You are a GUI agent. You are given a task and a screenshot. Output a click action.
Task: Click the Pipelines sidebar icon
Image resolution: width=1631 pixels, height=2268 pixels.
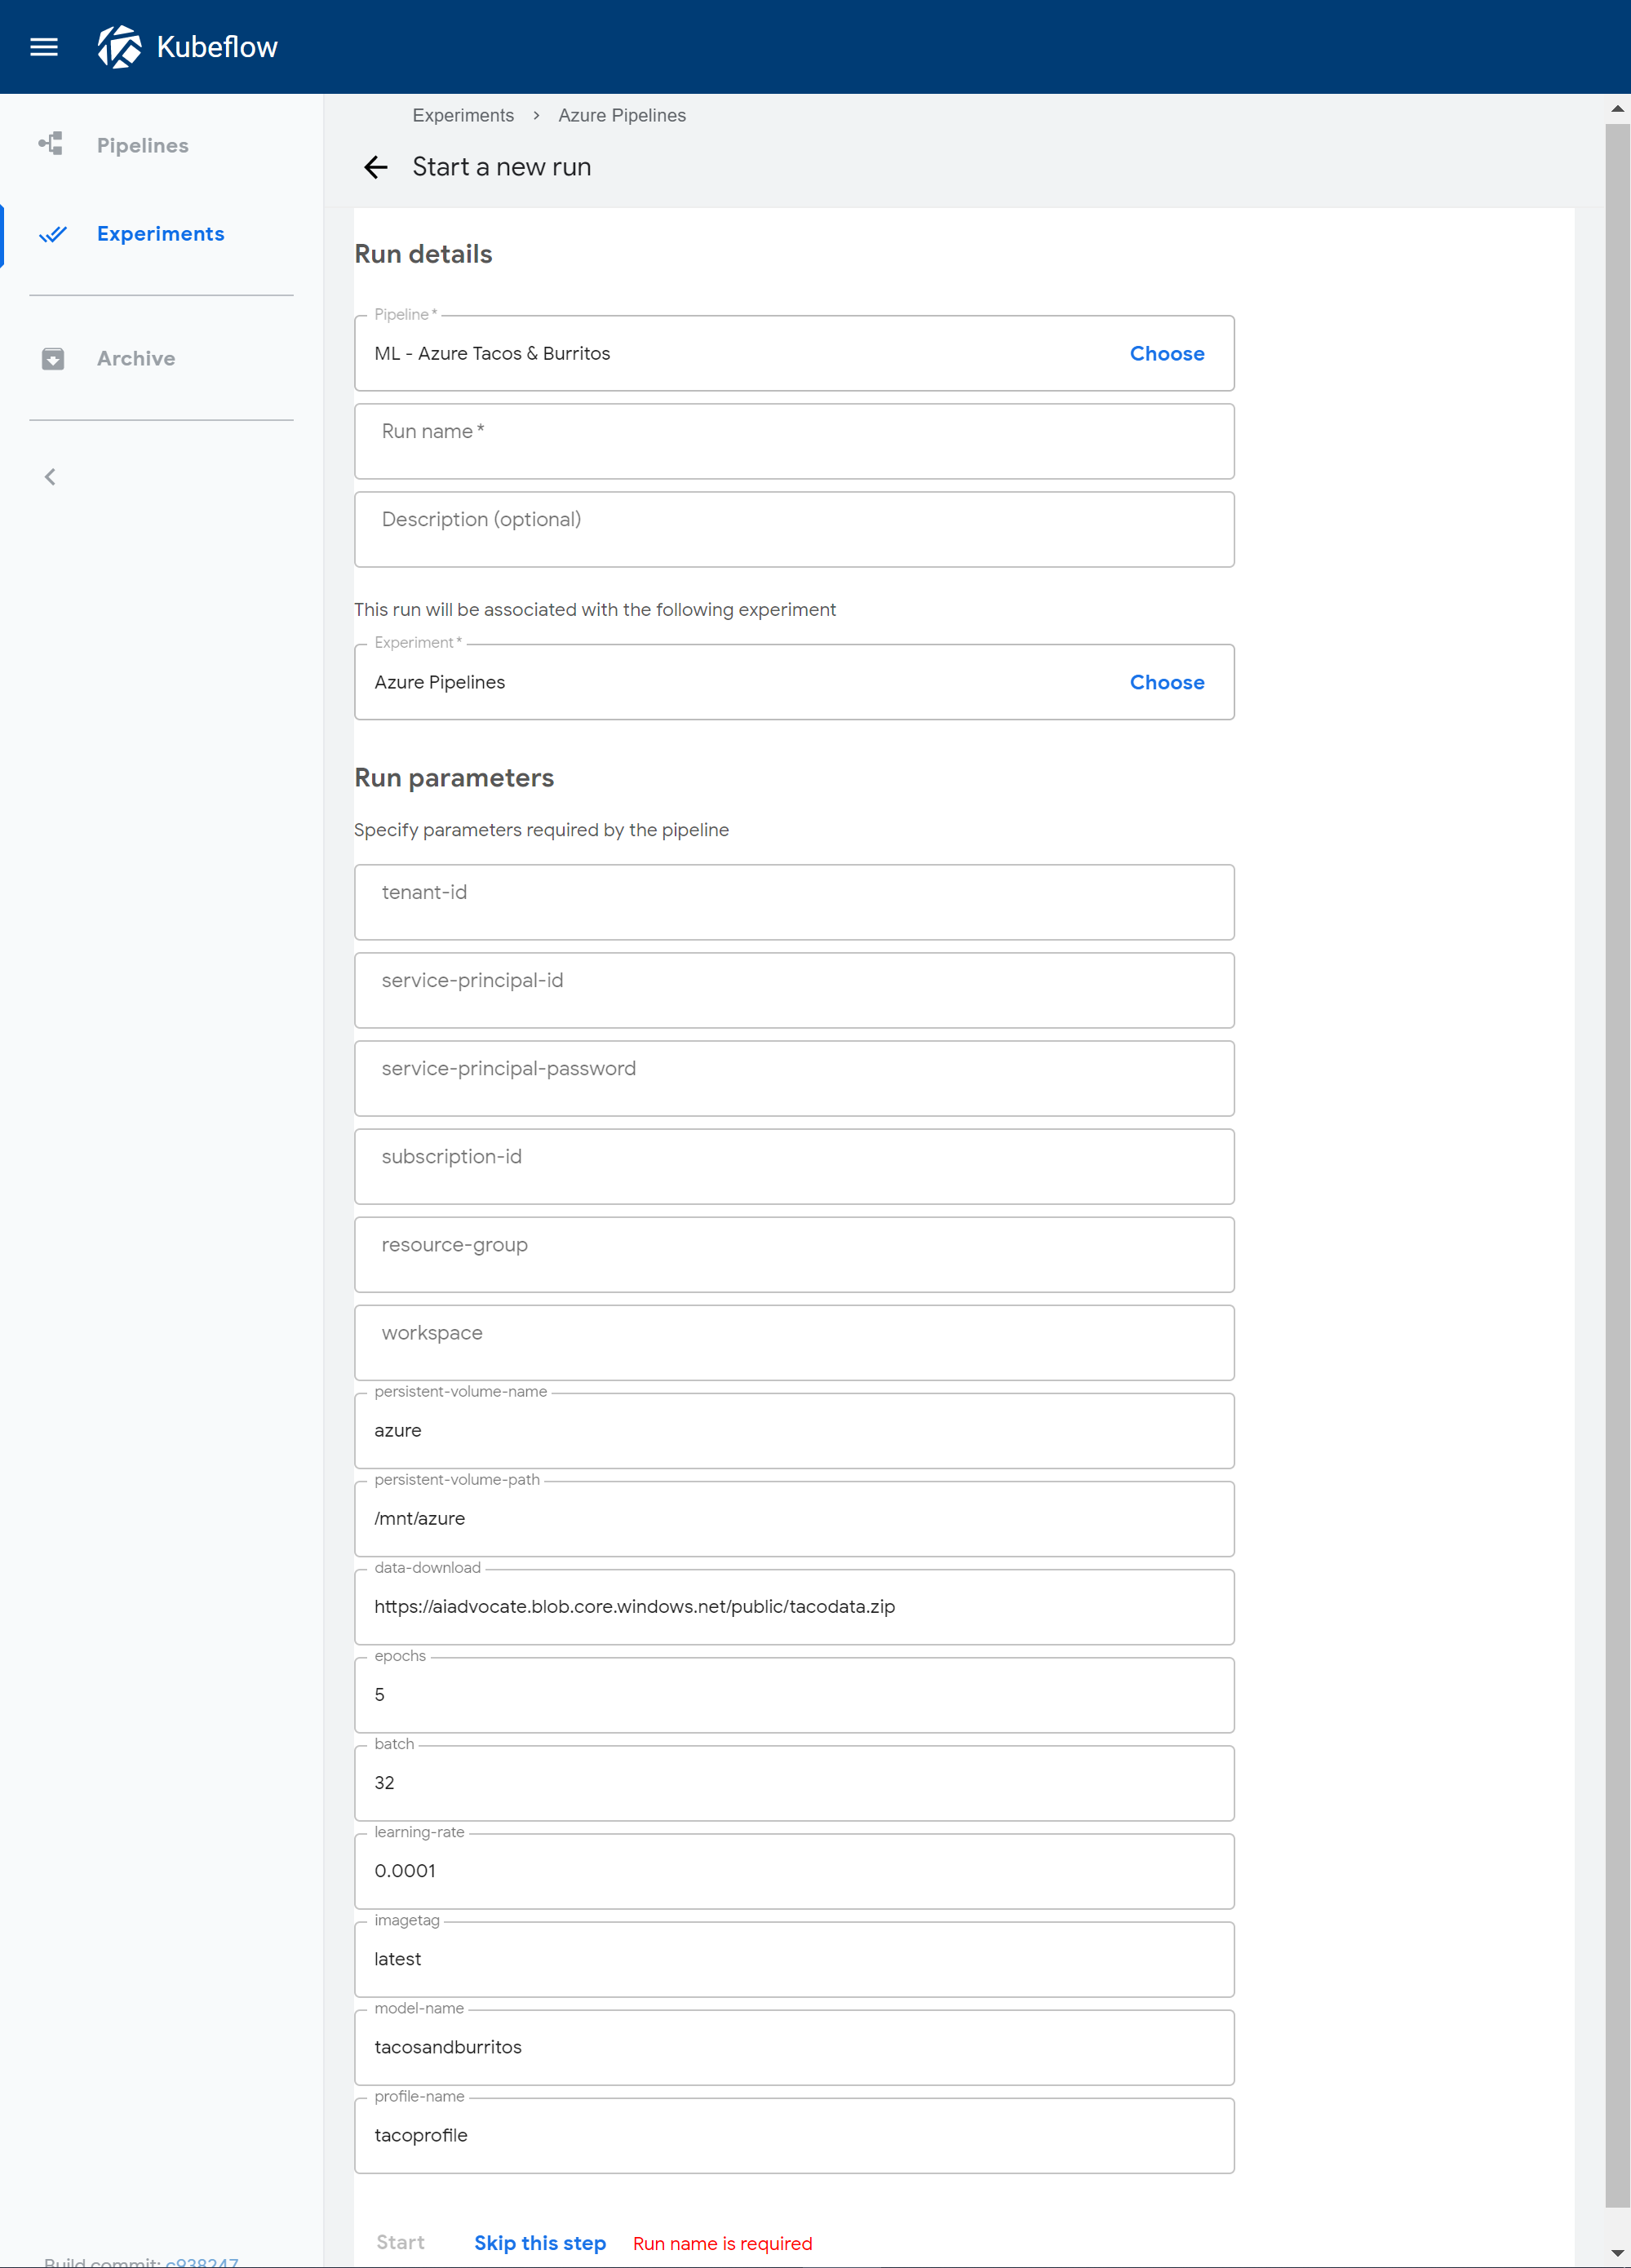[x=49, y=143]
